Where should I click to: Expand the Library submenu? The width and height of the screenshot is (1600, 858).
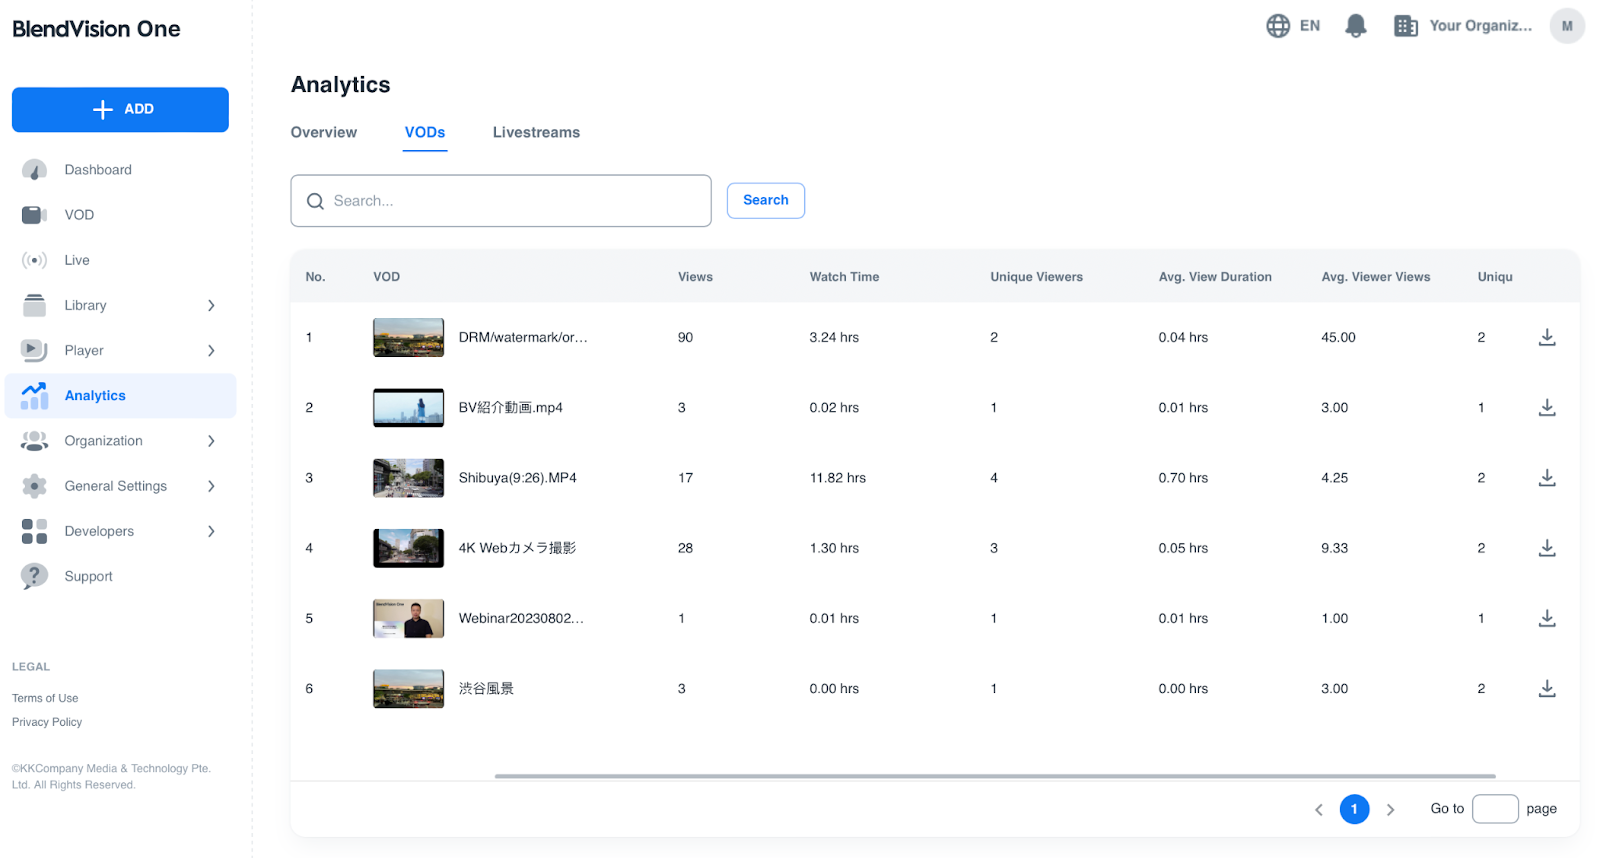[211, 306]
